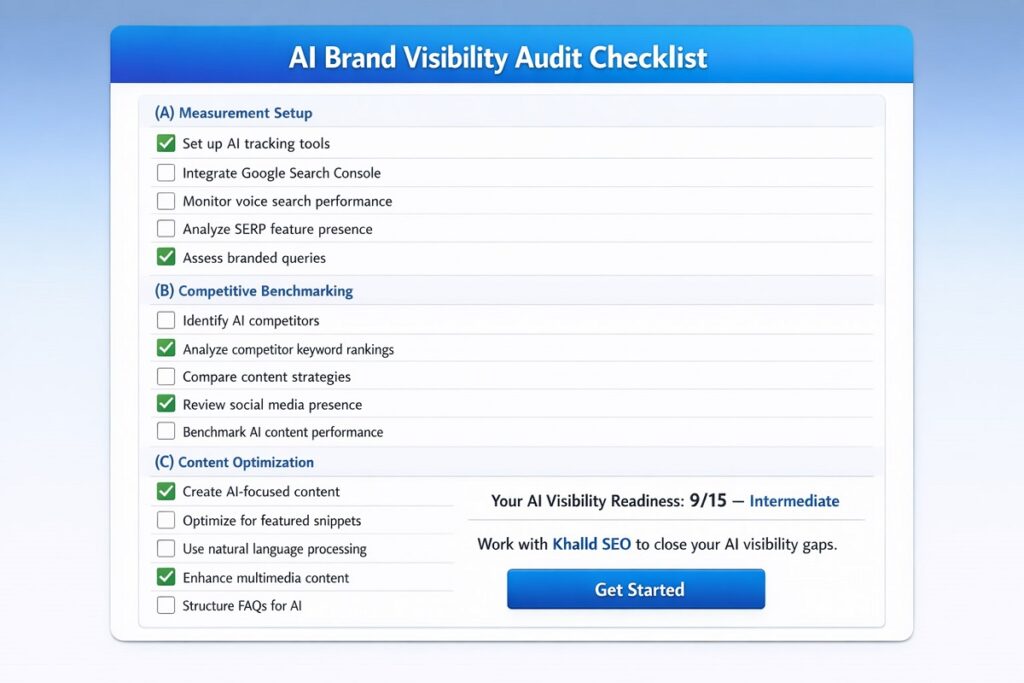Check the Analyze SERP feature presence box
1024x683 pixels.
[x=166, y=228]
